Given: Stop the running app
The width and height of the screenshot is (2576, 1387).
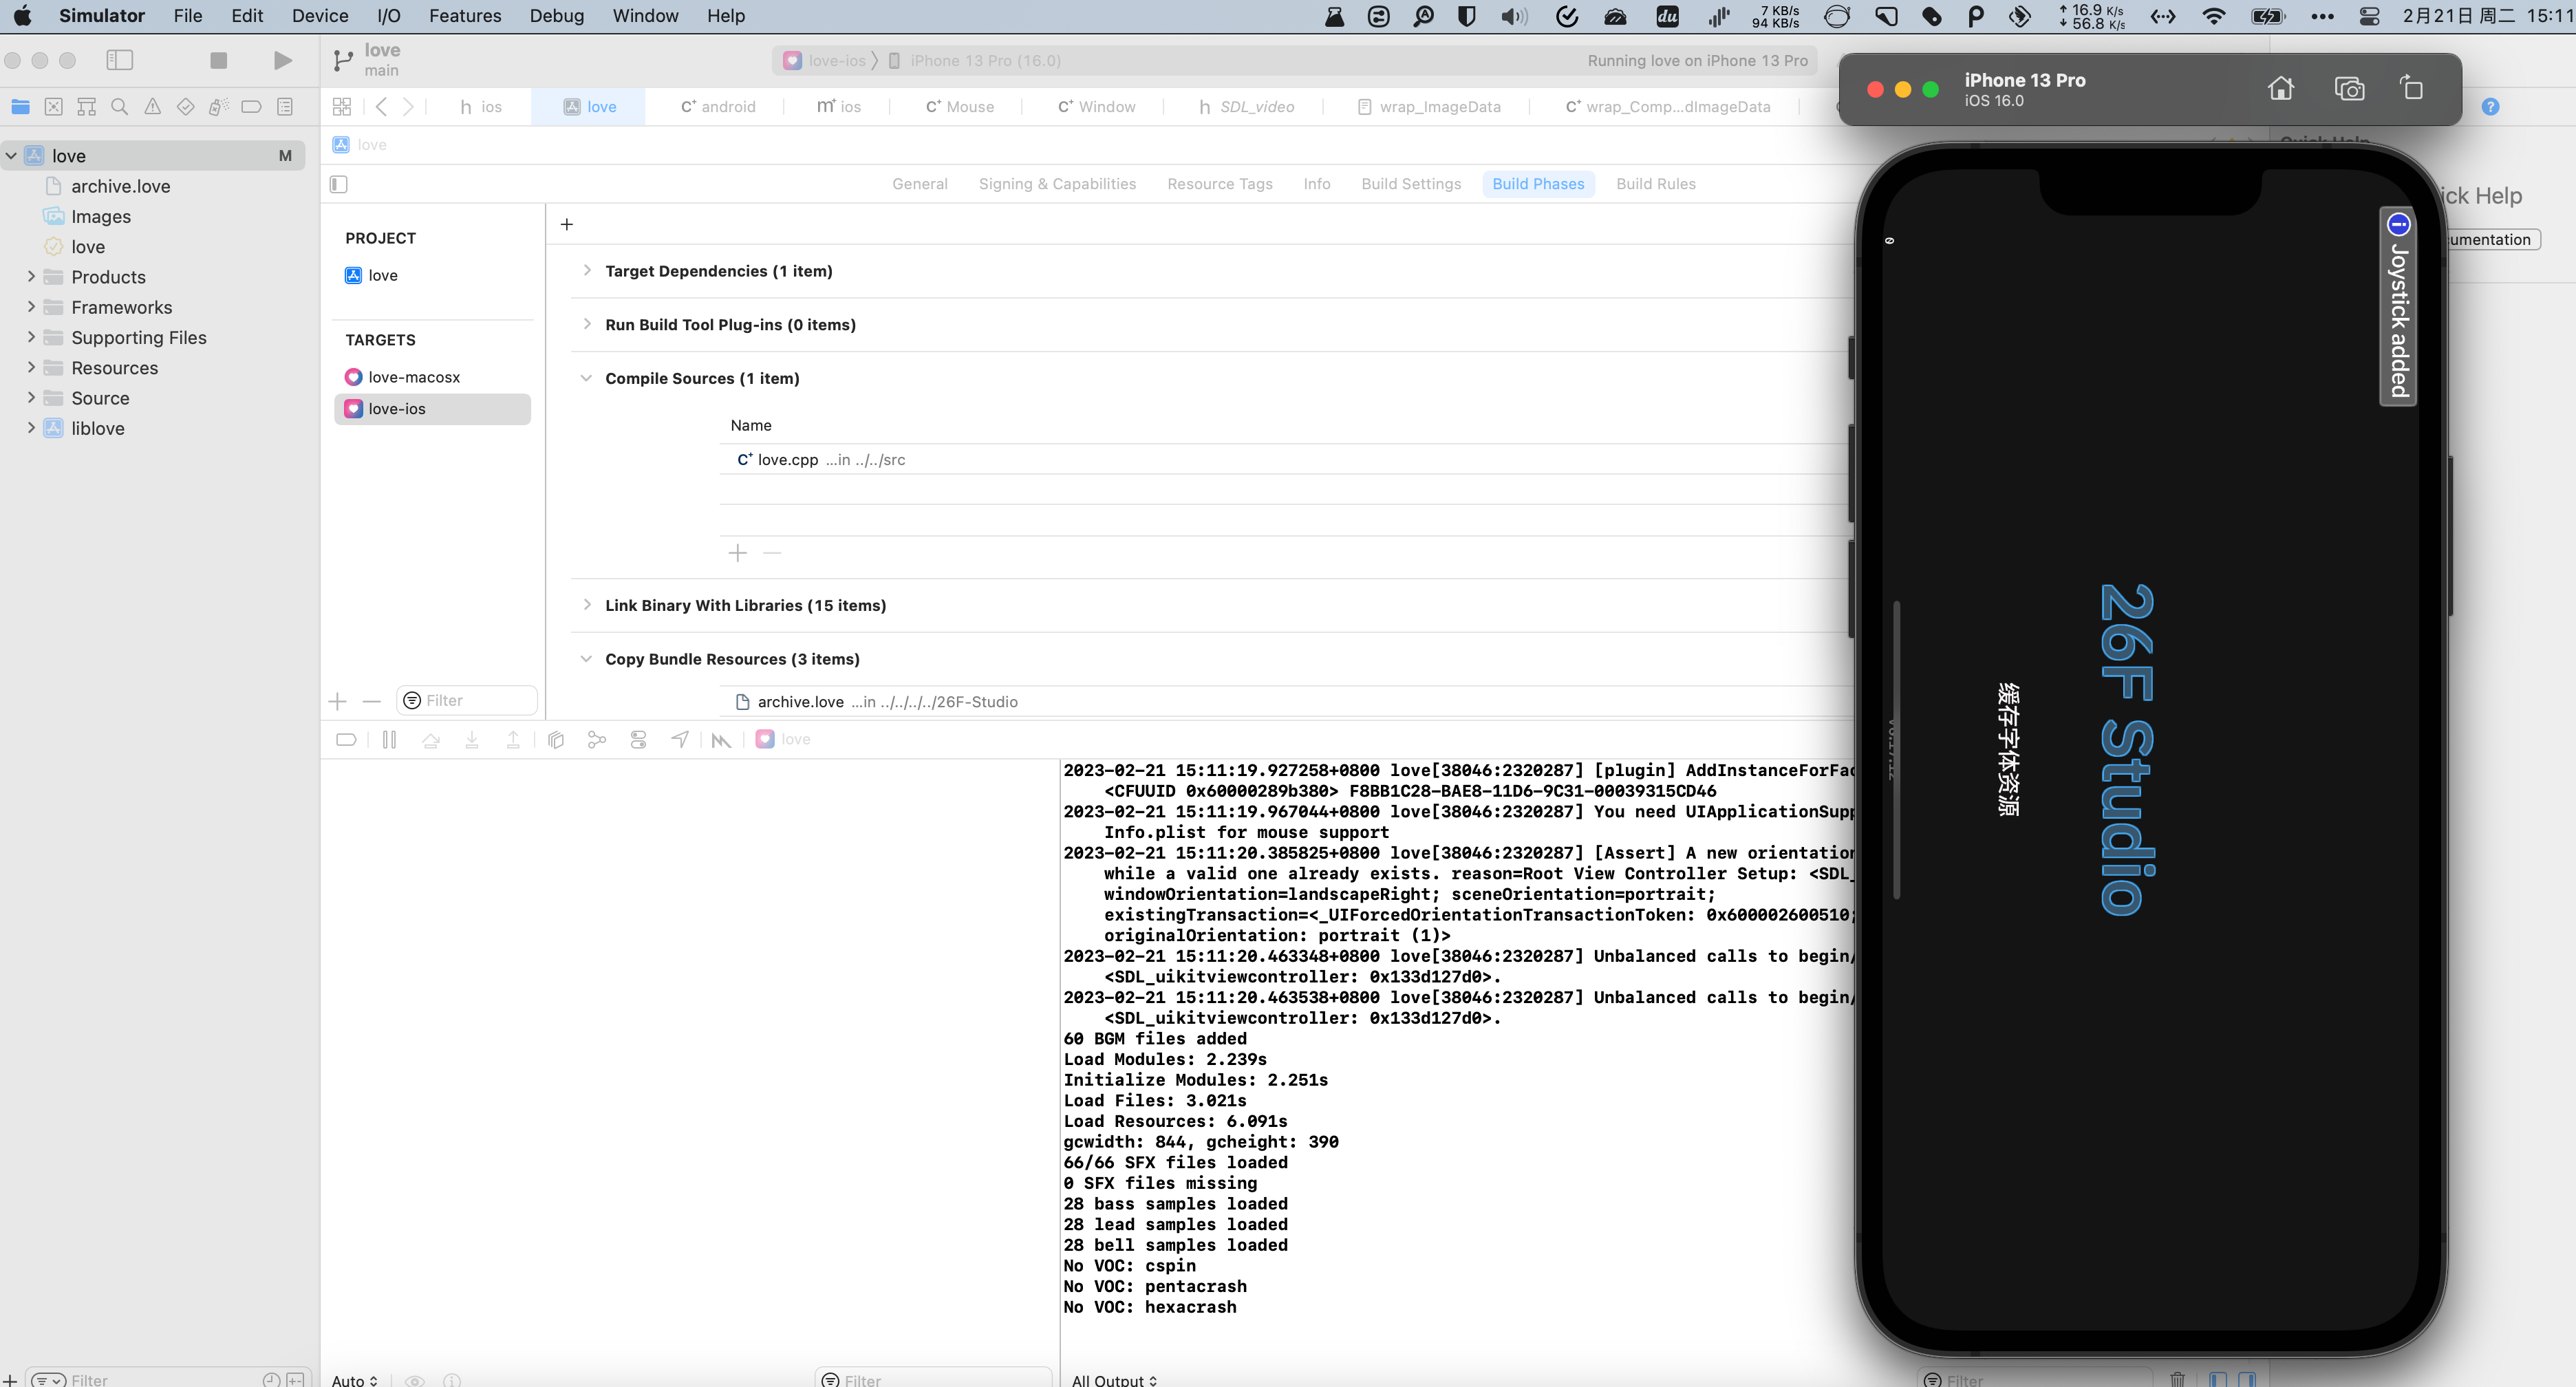Looking at the screenshot, I should coord(218,60).
